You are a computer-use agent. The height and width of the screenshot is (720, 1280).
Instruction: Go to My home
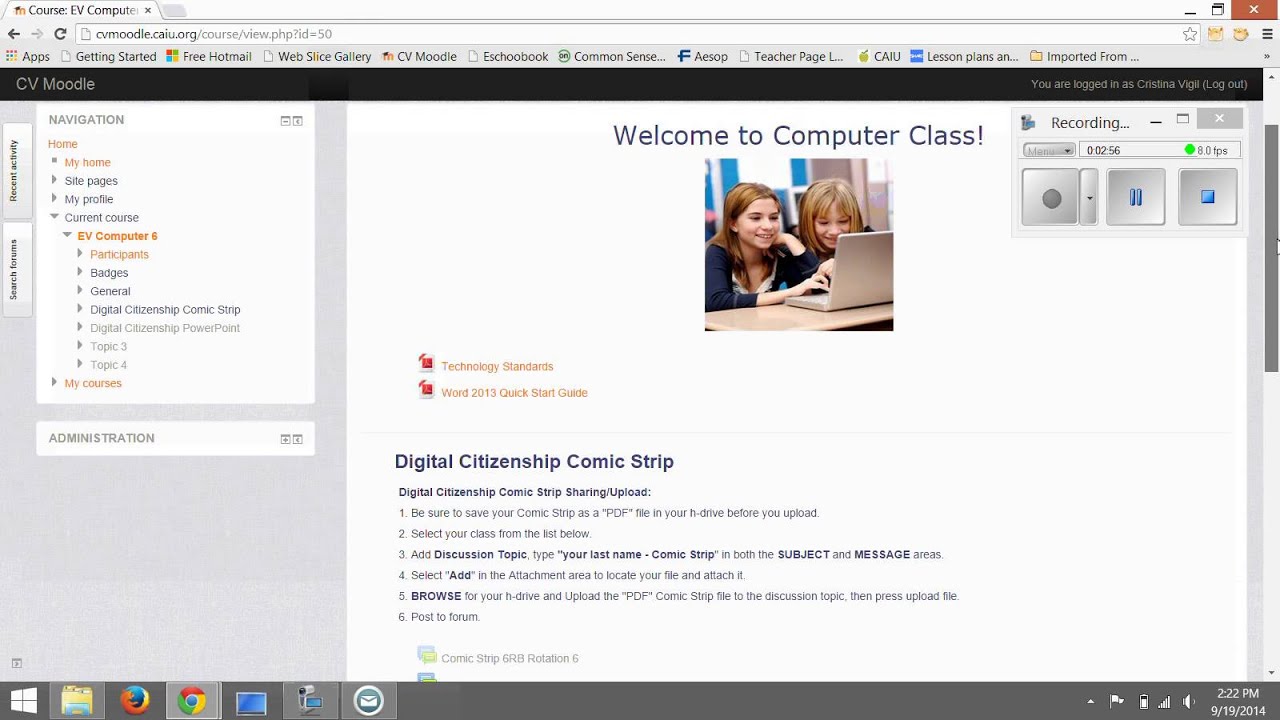pos(88,162)
